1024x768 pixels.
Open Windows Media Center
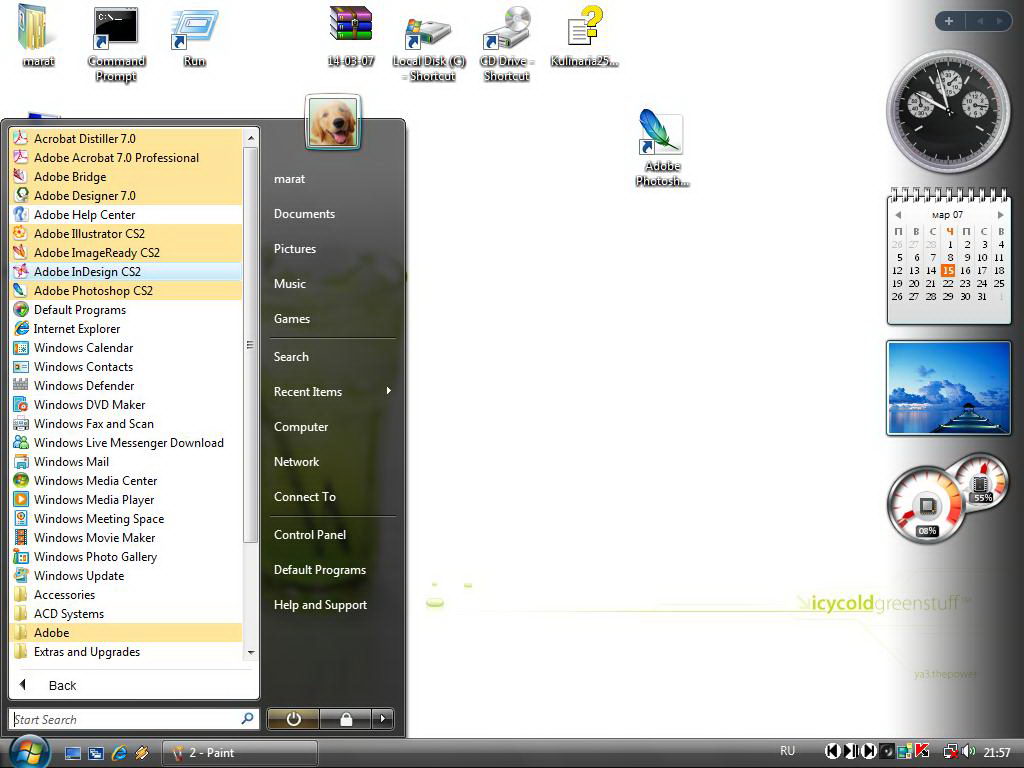(x=127, y=480)
